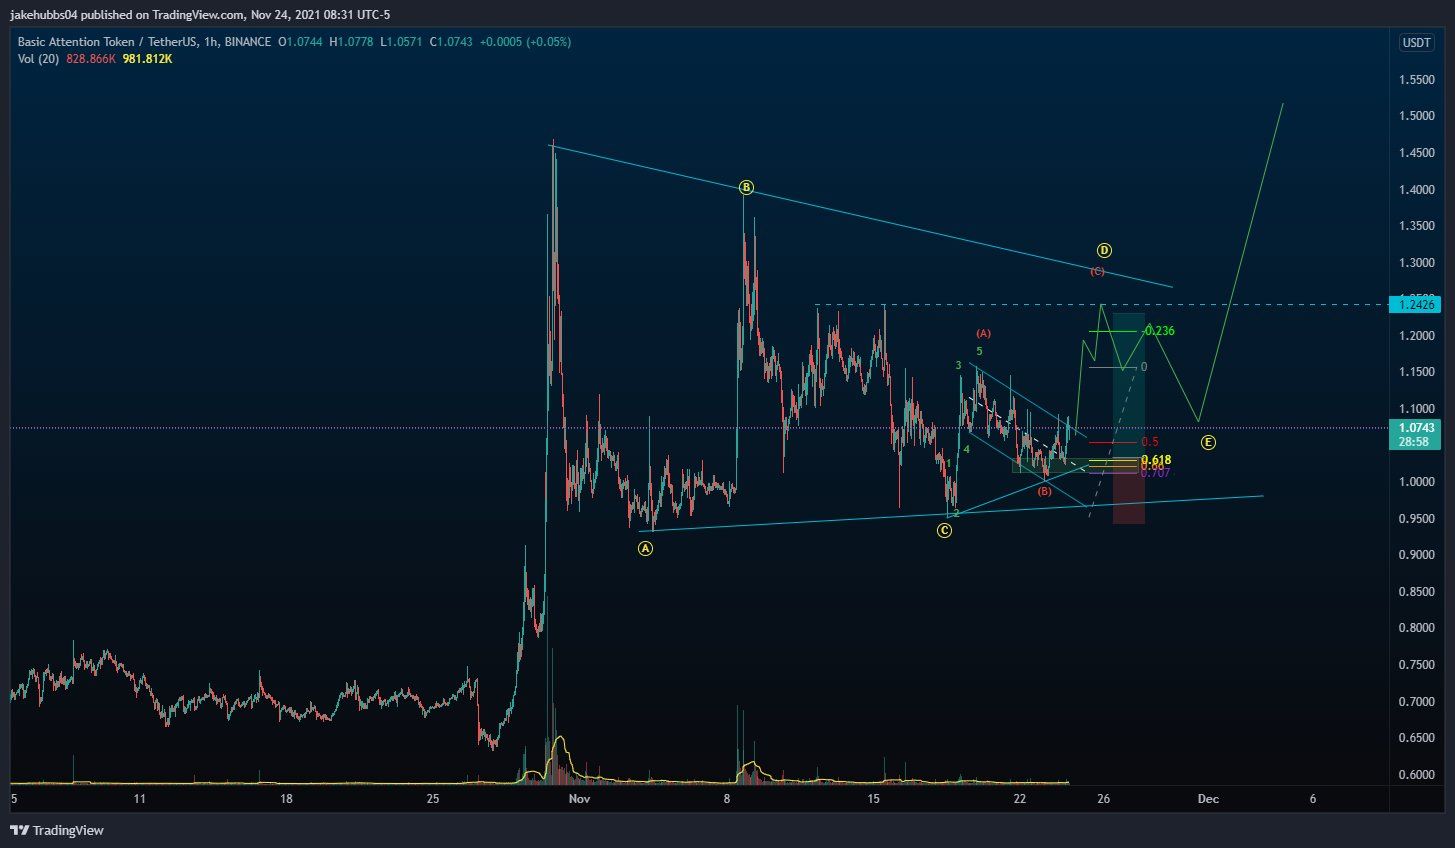Click the 0.7000 price axis label
This screenshot has height=848, width=1455.
1415,702
